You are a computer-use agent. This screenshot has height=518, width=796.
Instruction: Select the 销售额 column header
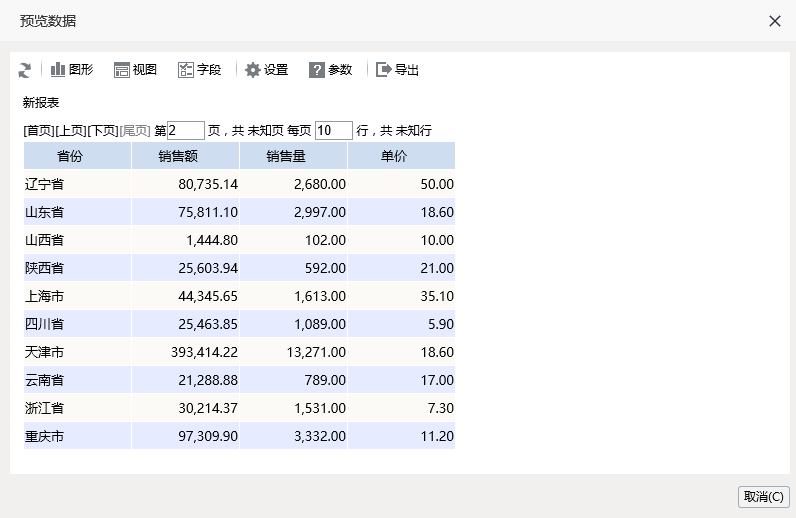185,155
